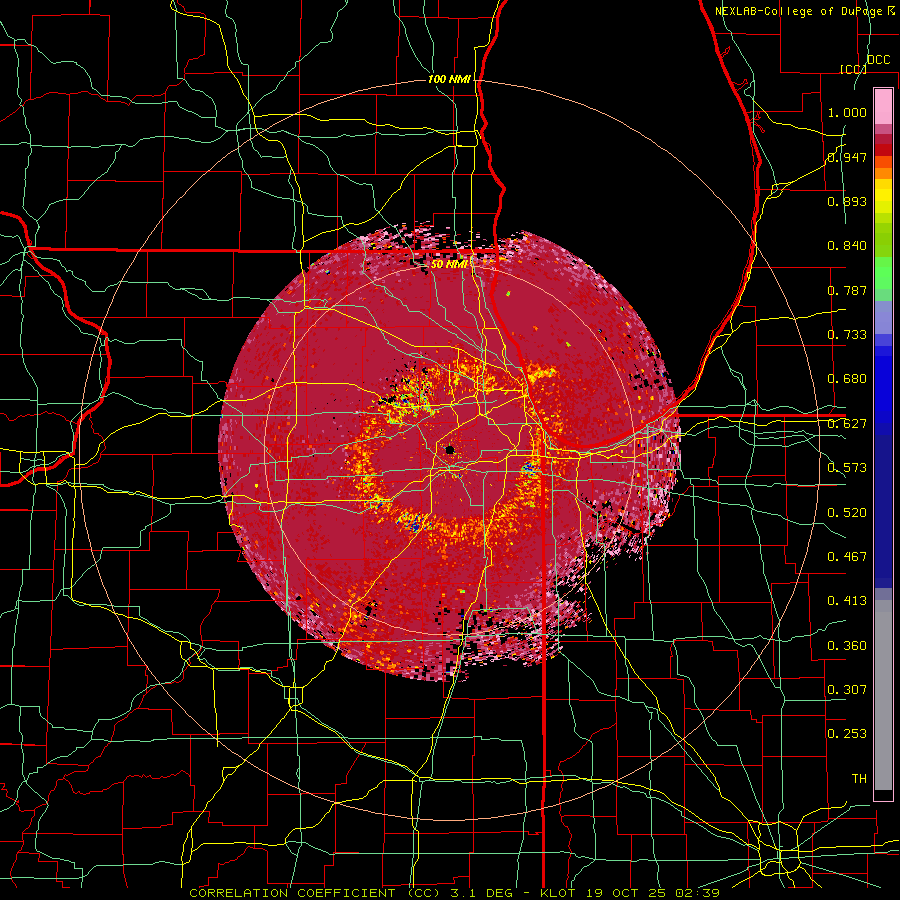The width and height of the screenshot is (900, 900).
Task: Click the 0.627 legend value
Action: tap(847, 424)
